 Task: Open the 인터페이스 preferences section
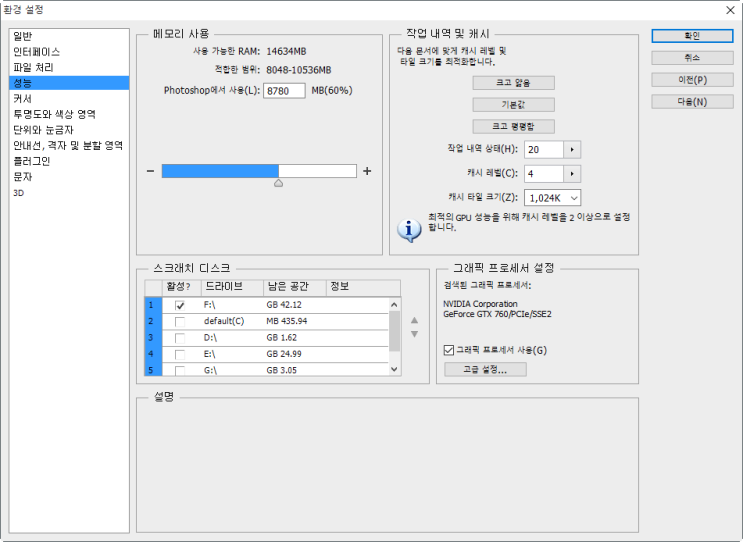coord(69,52)
